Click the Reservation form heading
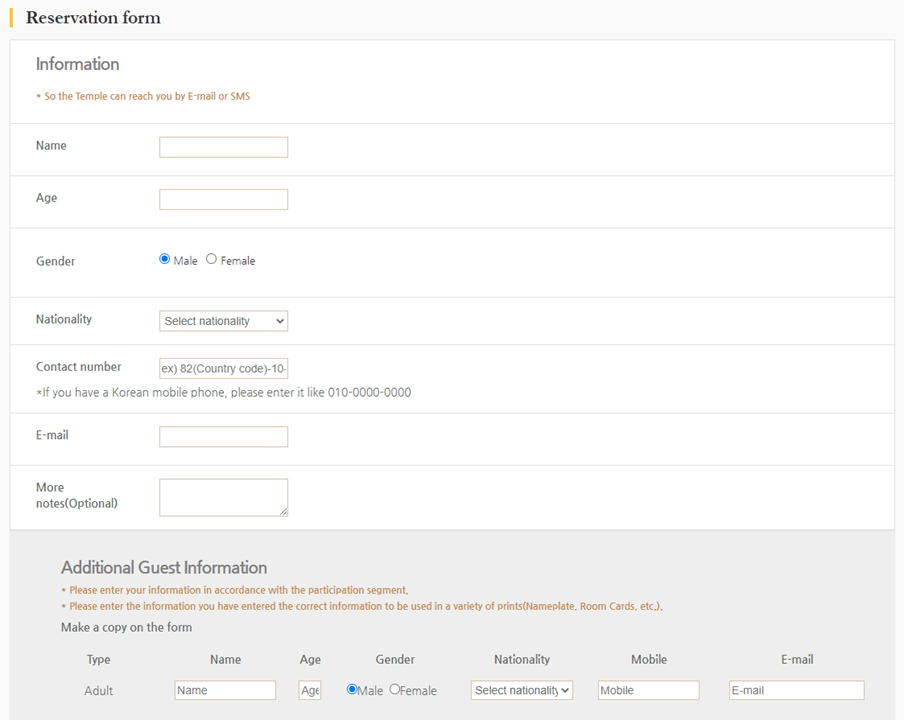904x720 pixels. tap(93, 18)
